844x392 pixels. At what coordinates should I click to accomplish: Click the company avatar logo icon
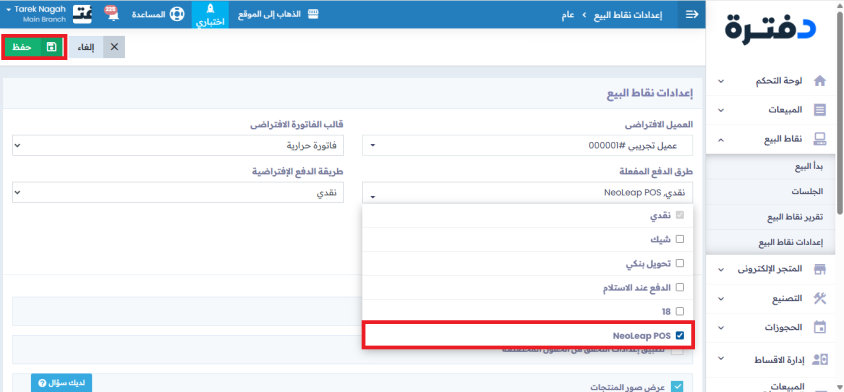[x=82, y=15]
